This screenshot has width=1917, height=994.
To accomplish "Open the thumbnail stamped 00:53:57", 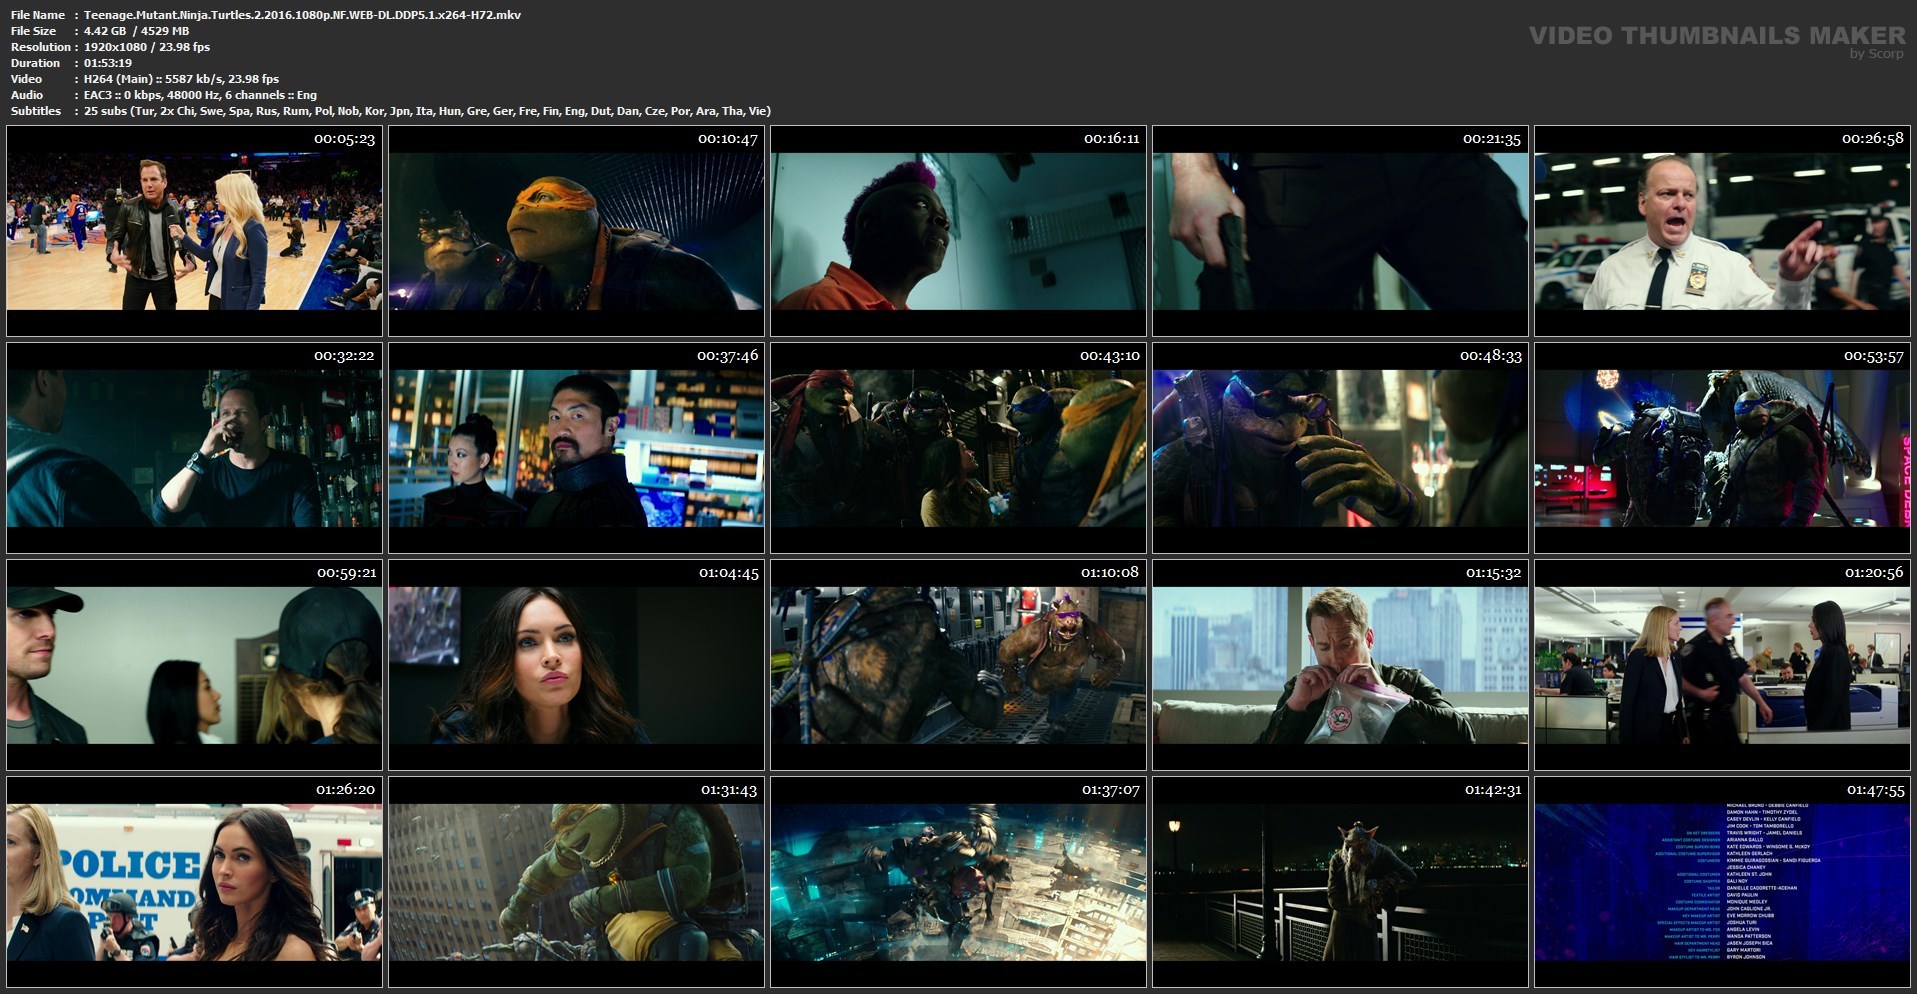I will 1722,448.
